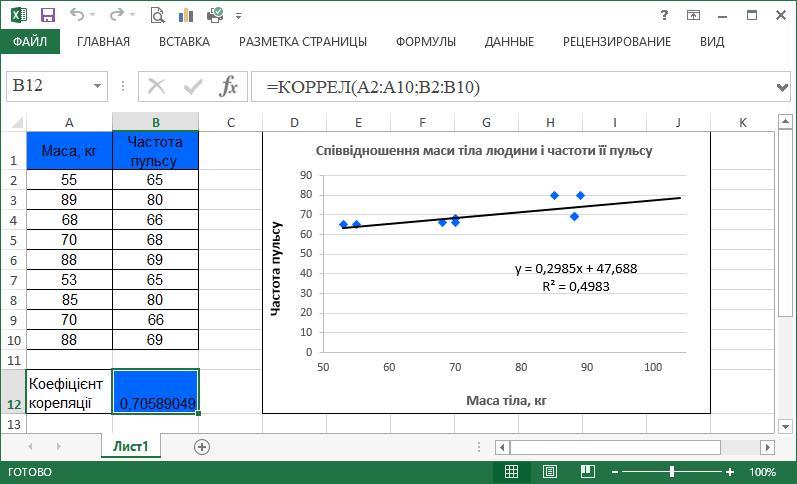The image size is (797, 484).
Task: Click the trendline equation label
Action: [576, 277]
